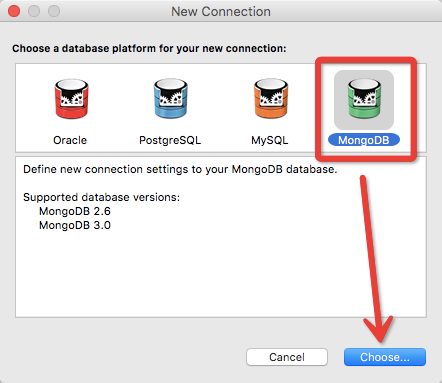Click the disabled minimize window button
Screen dimensions: 442x383
tap(34, 11)
